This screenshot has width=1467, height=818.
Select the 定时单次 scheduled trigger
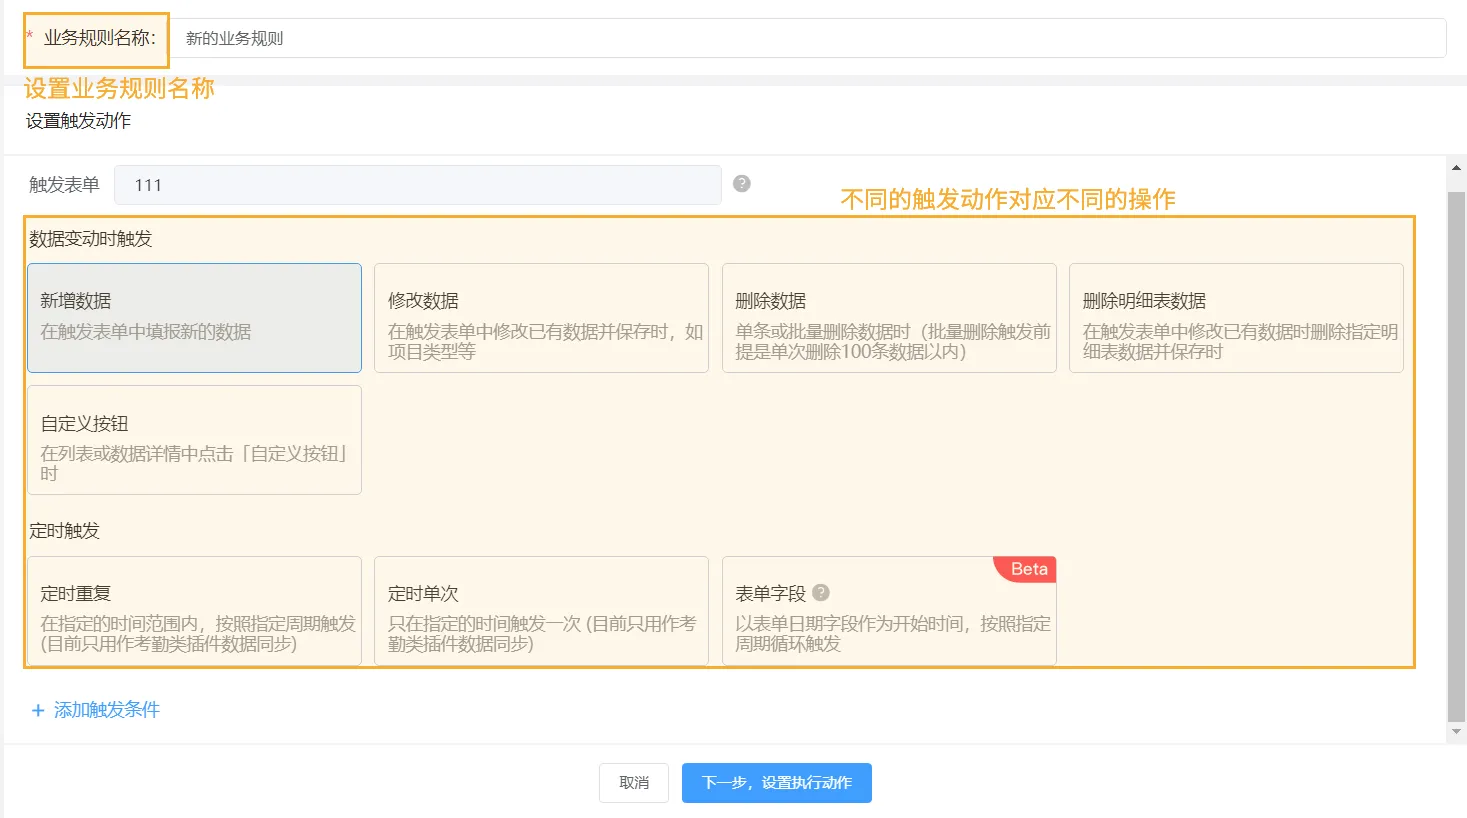click(541, 611)
